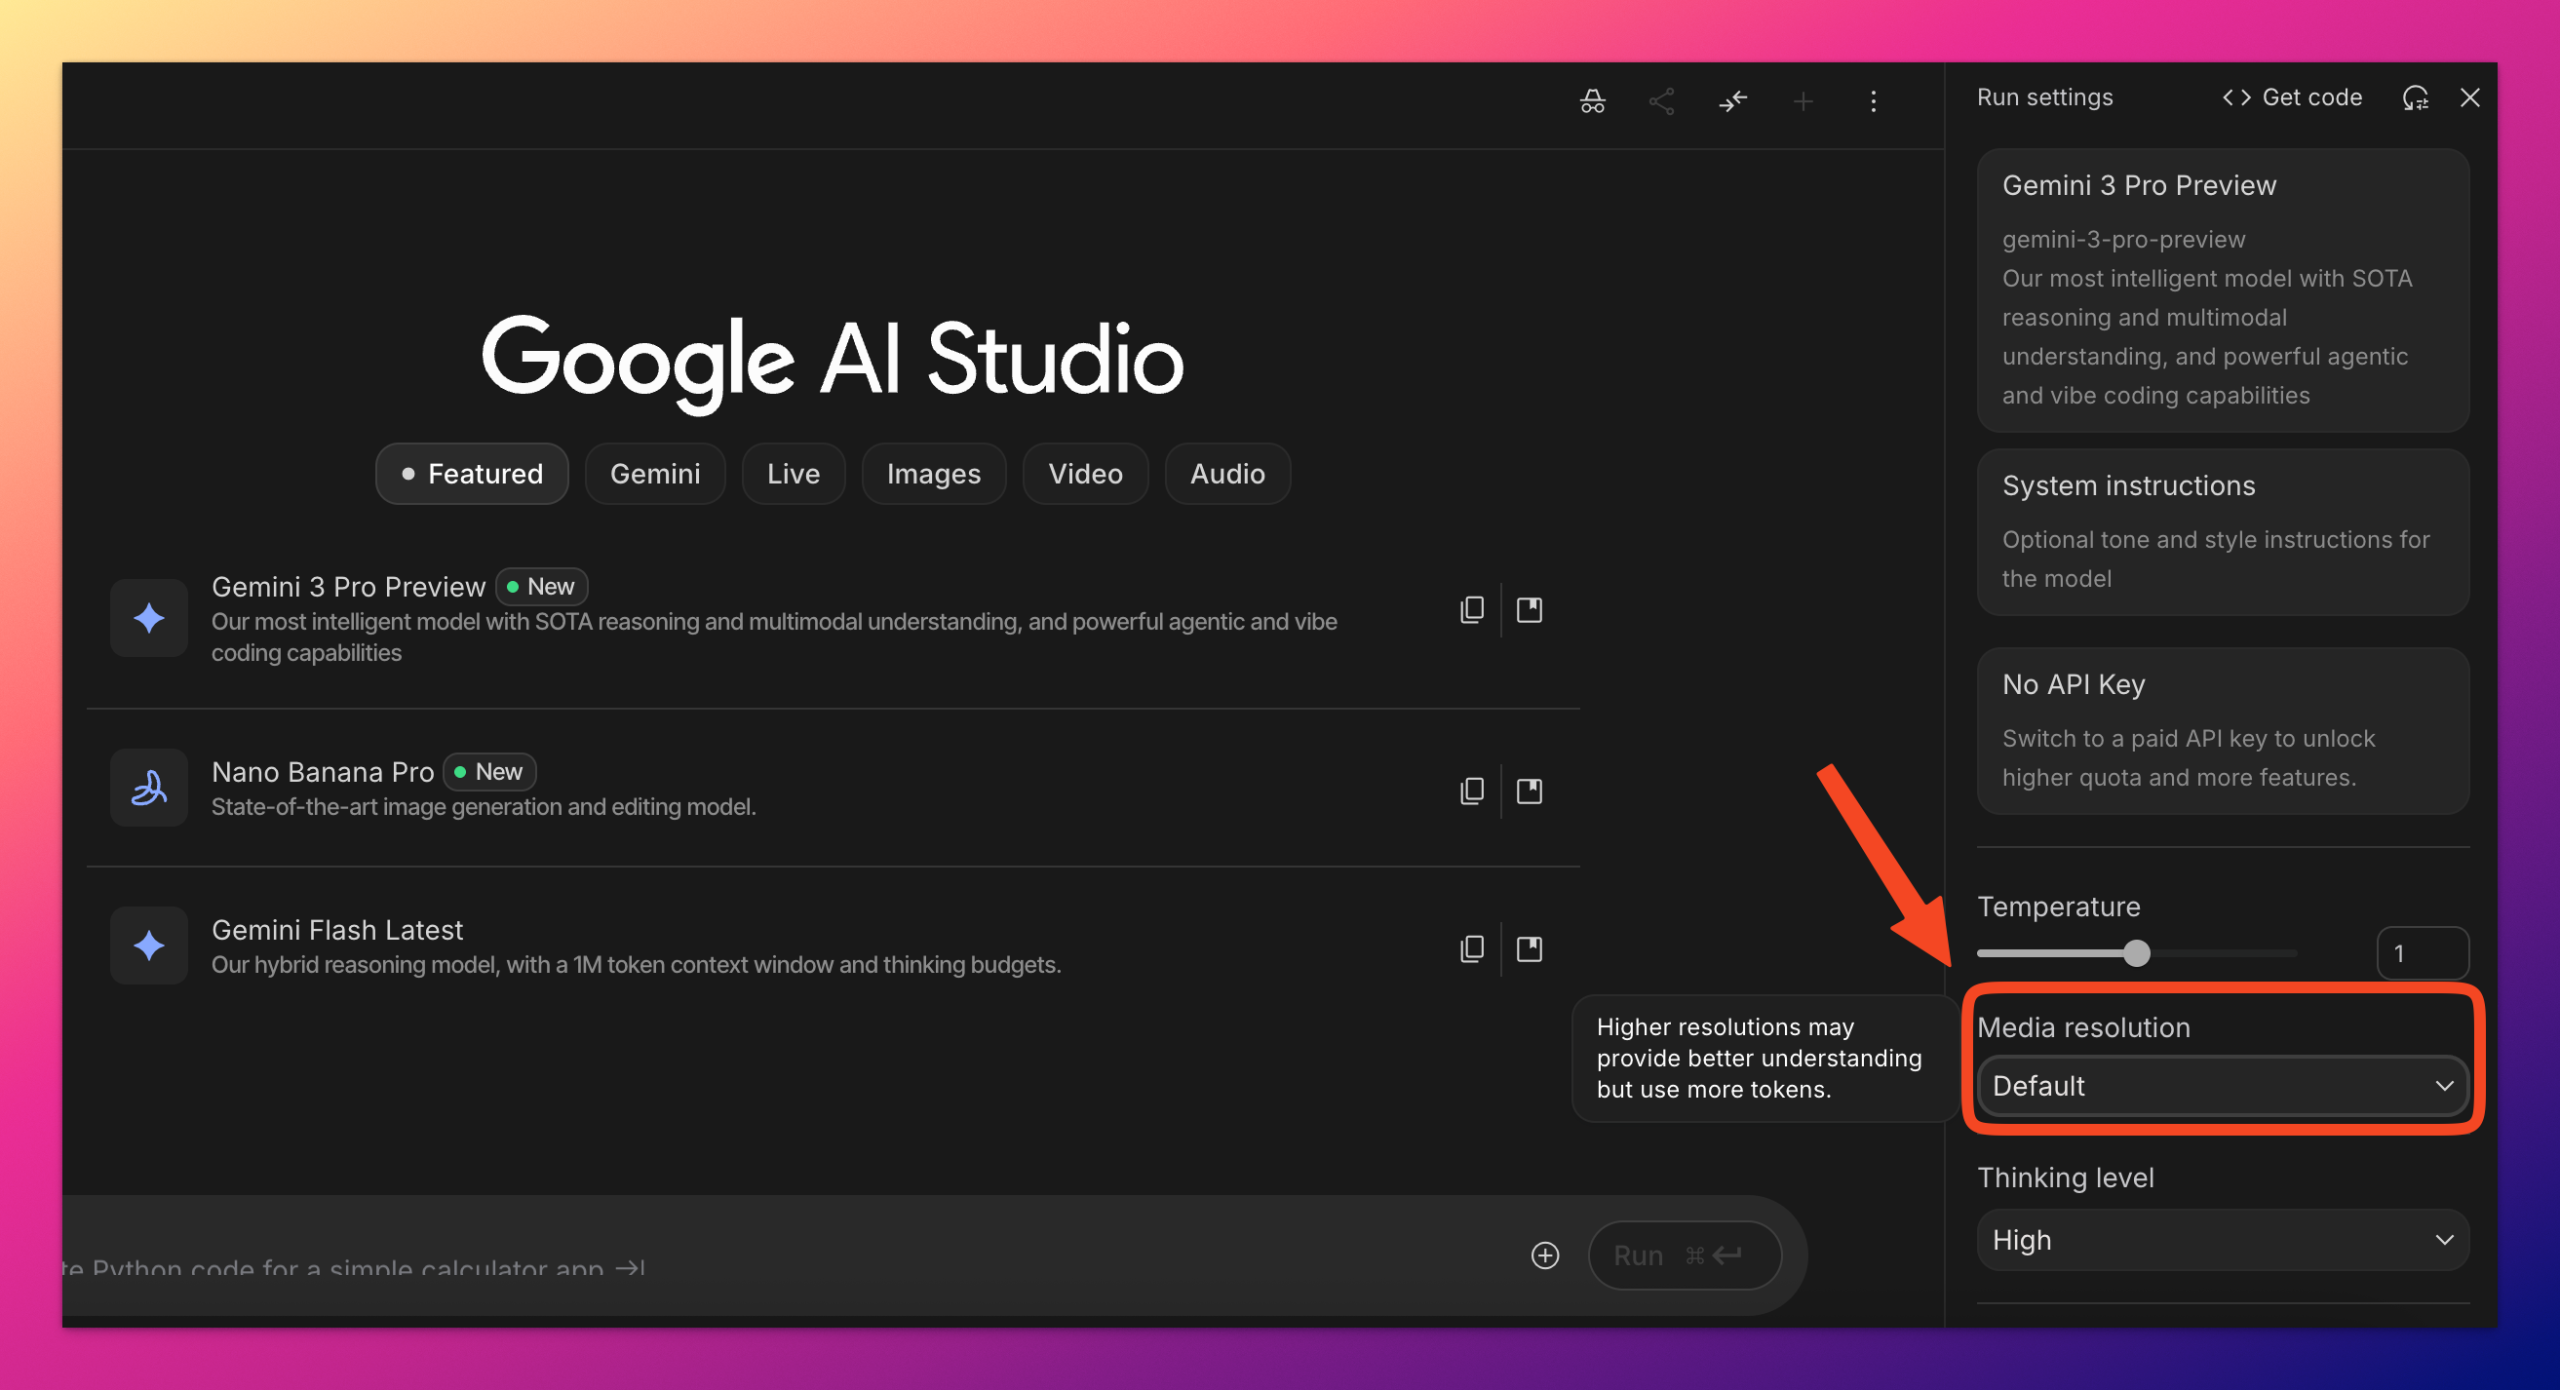Open Gemini 3 Pro Preview model selector
The image size is (2560, 1390).
[2222, 290]
